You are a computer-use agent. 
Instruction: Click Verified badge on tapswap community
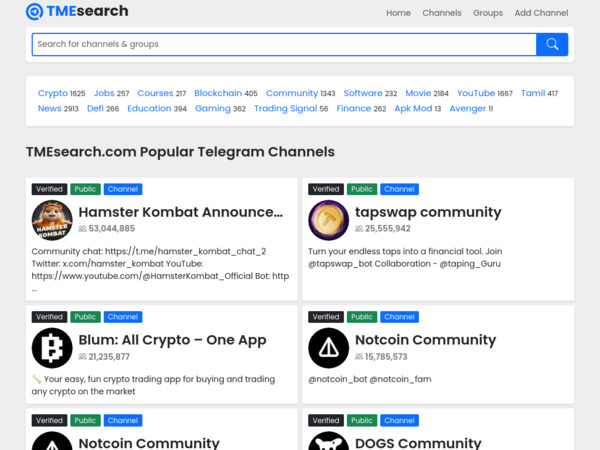(326, 189)
